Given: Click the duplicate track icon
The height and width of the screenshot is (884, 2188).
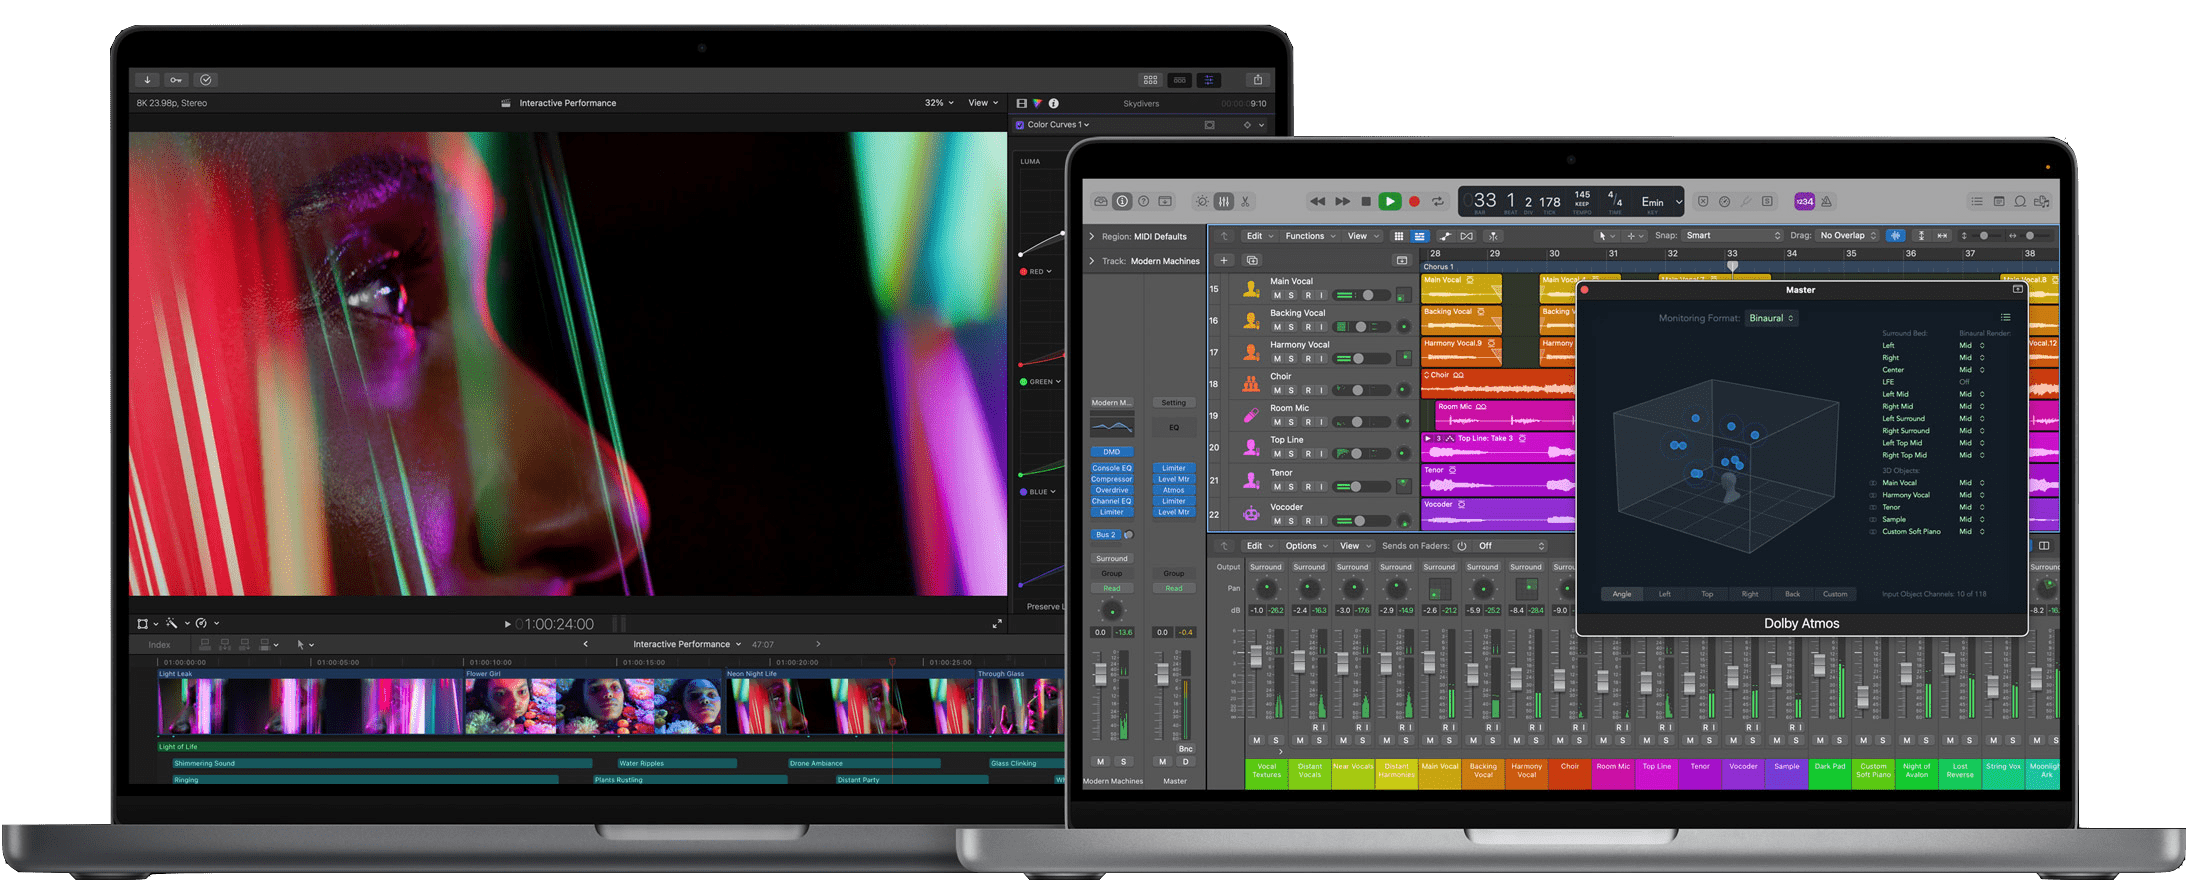Looking at the screenshot, I should (x=1251, y=260).
